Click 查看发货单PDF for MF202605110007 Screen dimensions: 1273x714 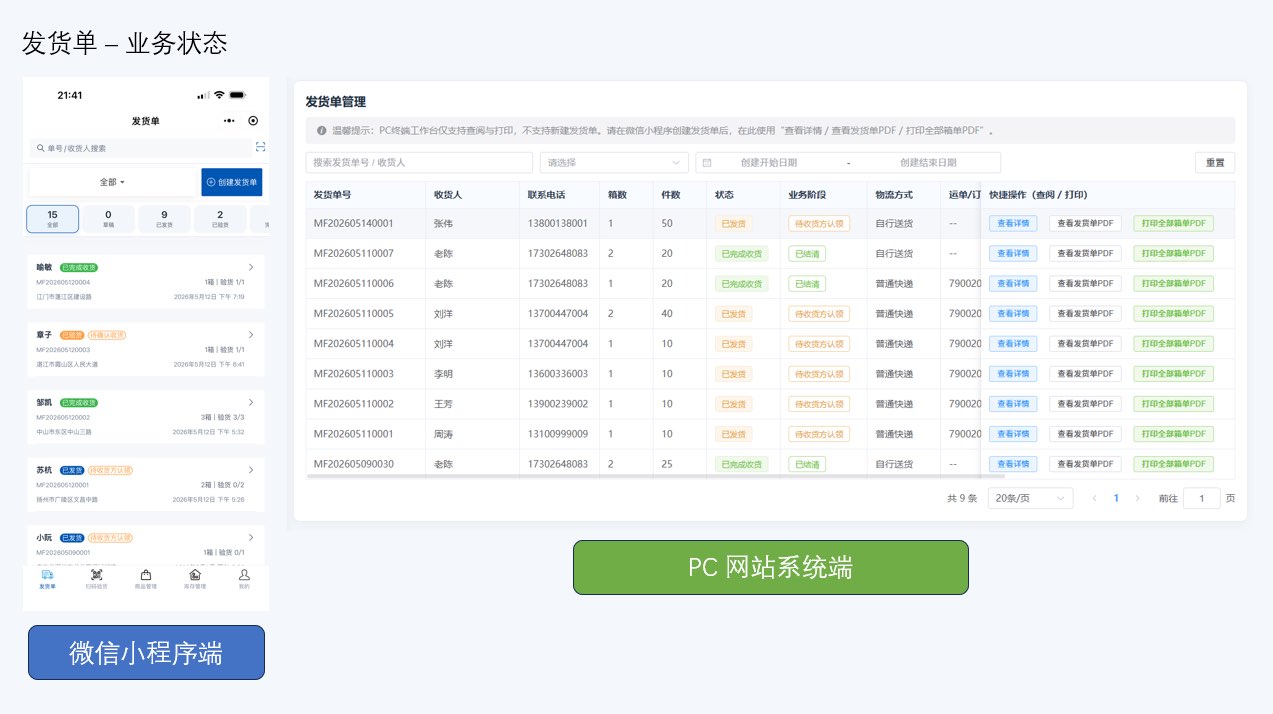pyautogui.click(x=1085, y=254)
